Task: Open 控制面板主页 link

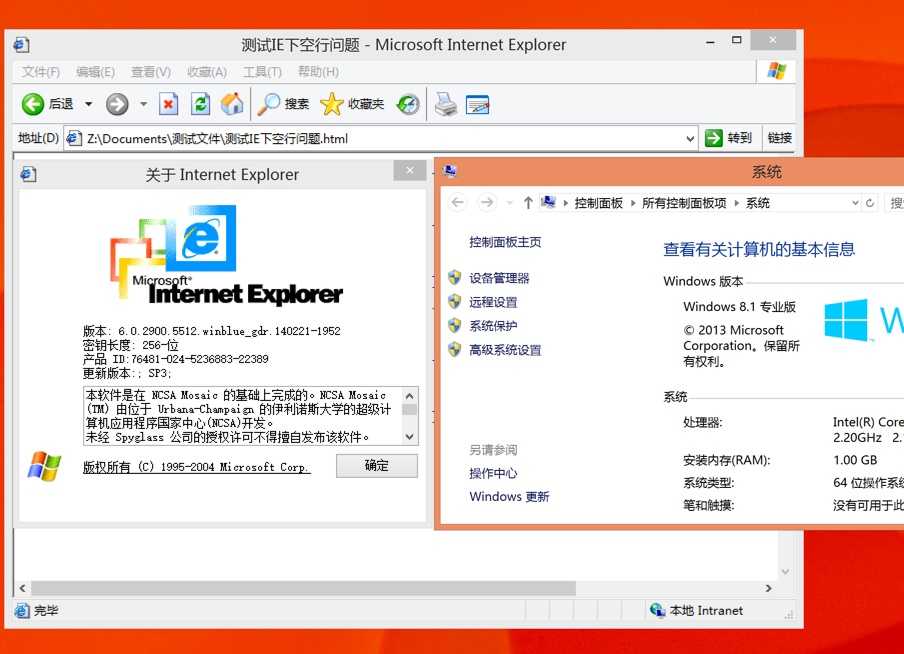Action: coord(505,242)
